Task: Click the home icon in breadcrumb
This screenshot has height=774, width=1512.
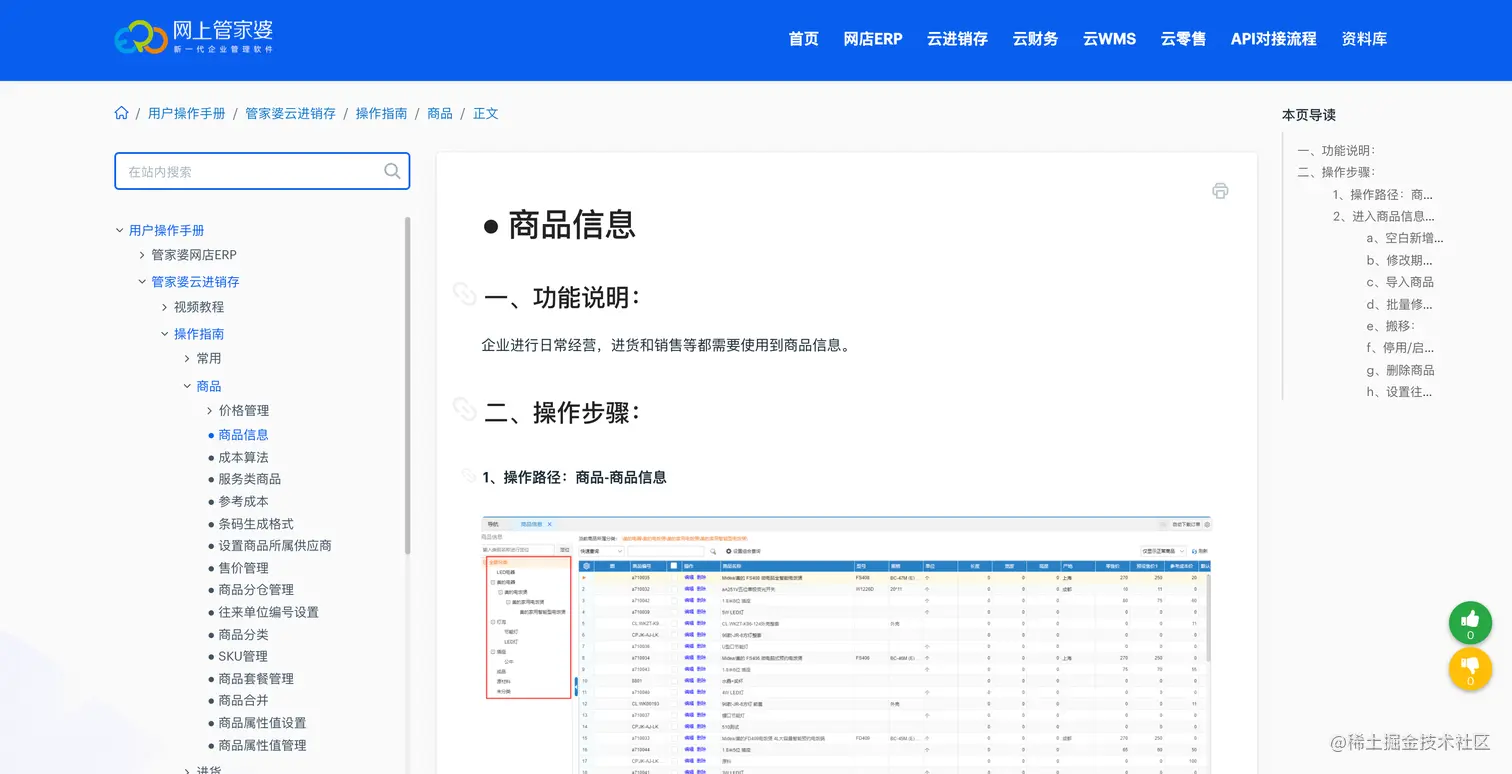Action: coord(122,113)
